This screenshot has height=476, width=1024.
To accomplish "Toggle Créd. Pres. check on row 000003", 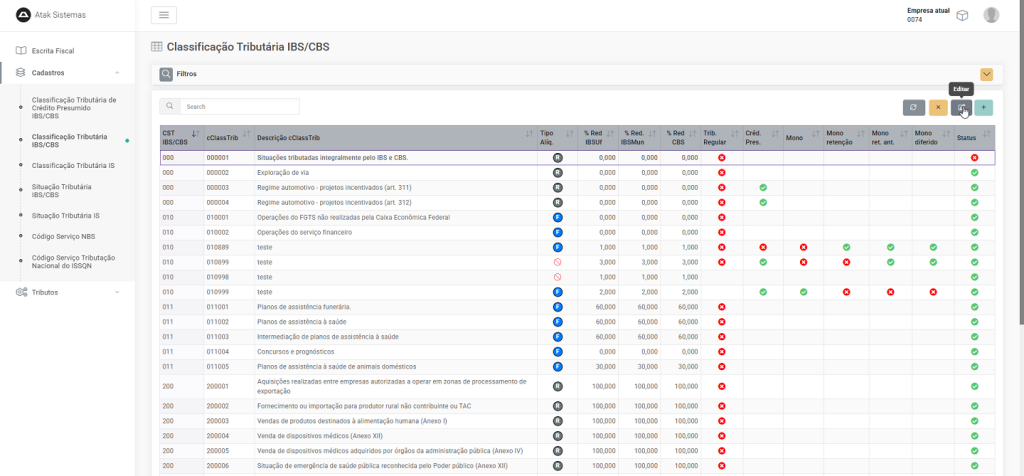I will (762, 188).
